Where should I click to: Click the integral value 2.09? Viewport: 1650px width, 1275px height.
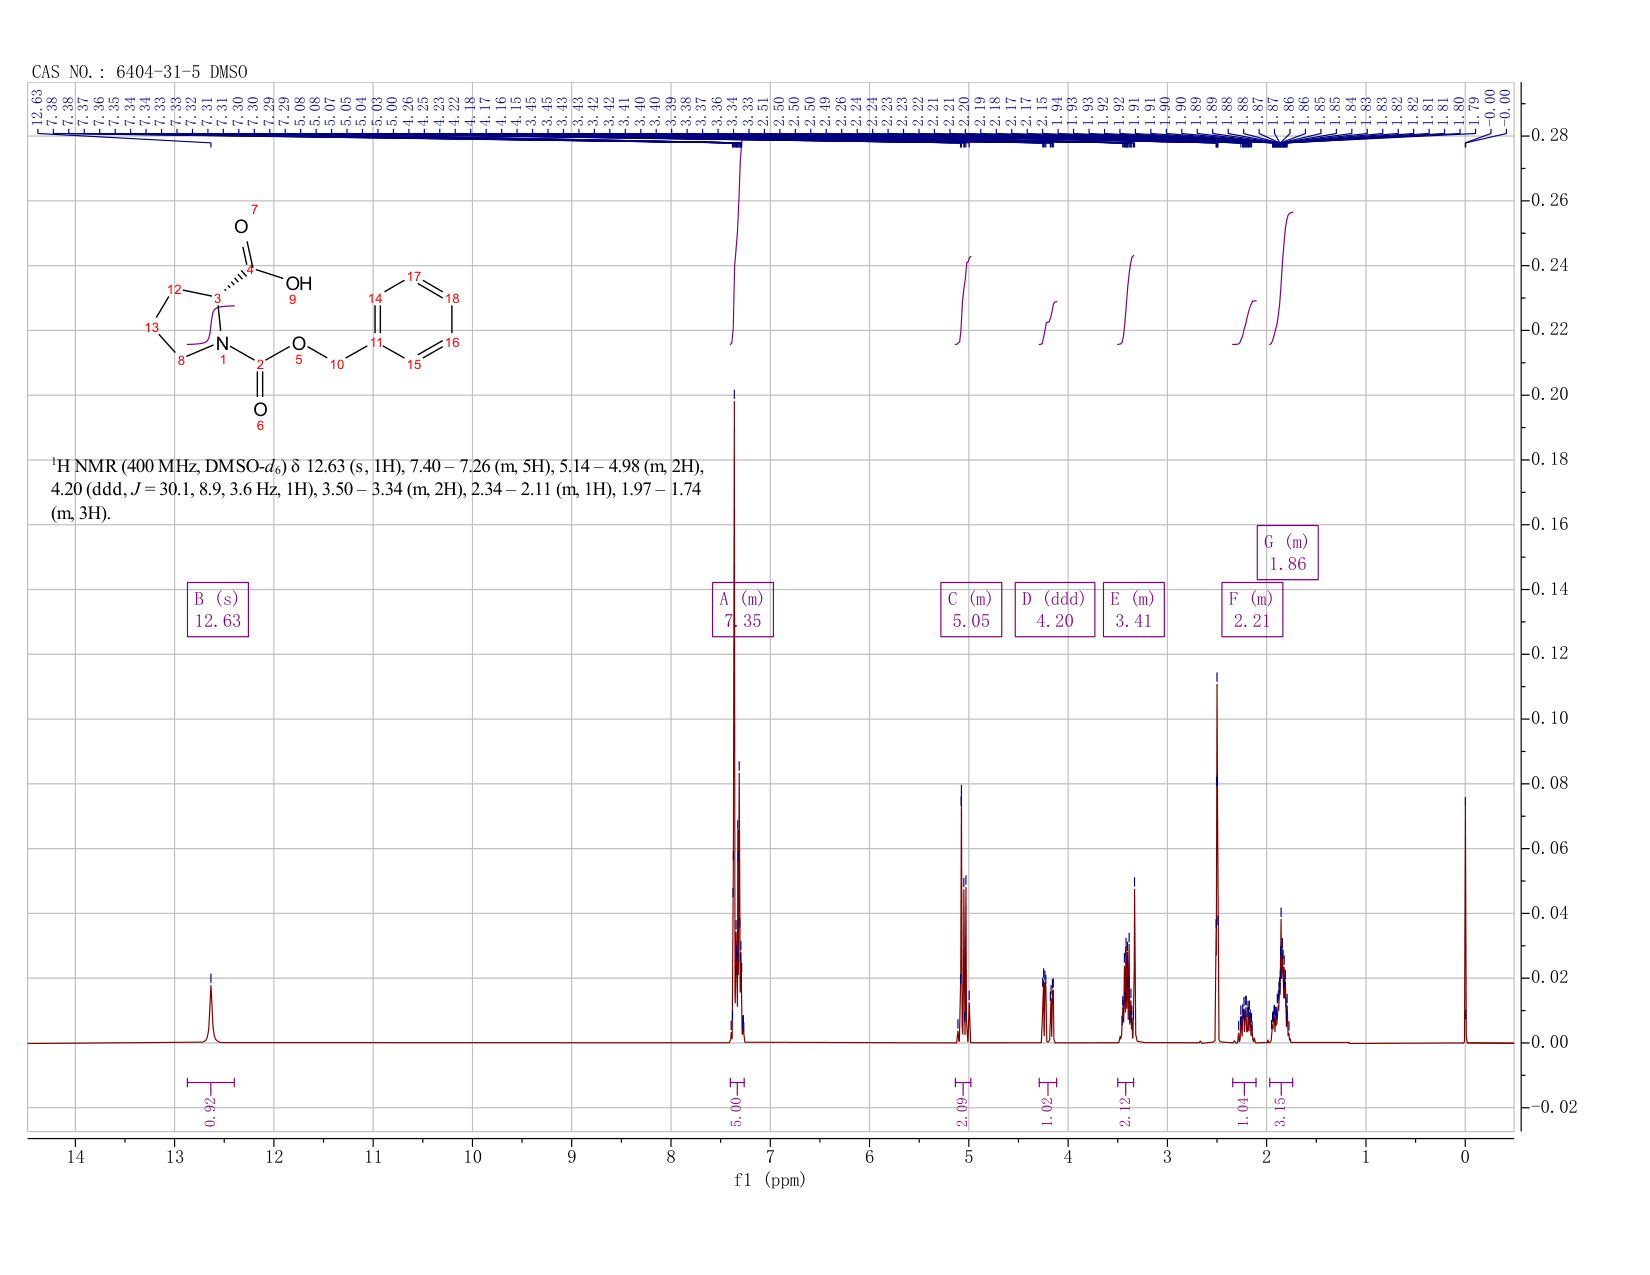click(x=962, y=1112)
